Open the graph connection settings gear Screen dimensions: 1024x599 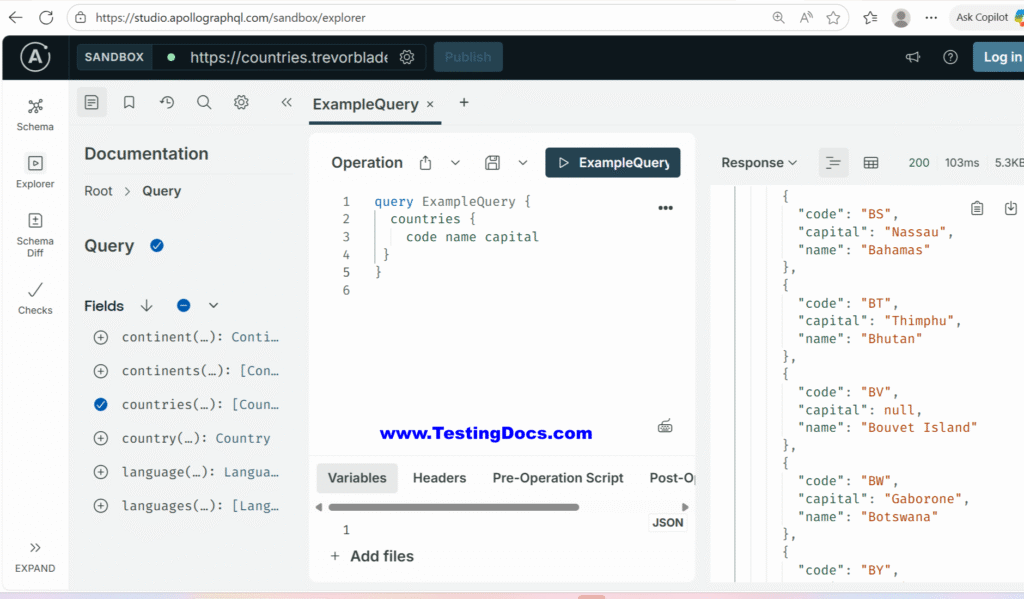click(x=407, y=57)
